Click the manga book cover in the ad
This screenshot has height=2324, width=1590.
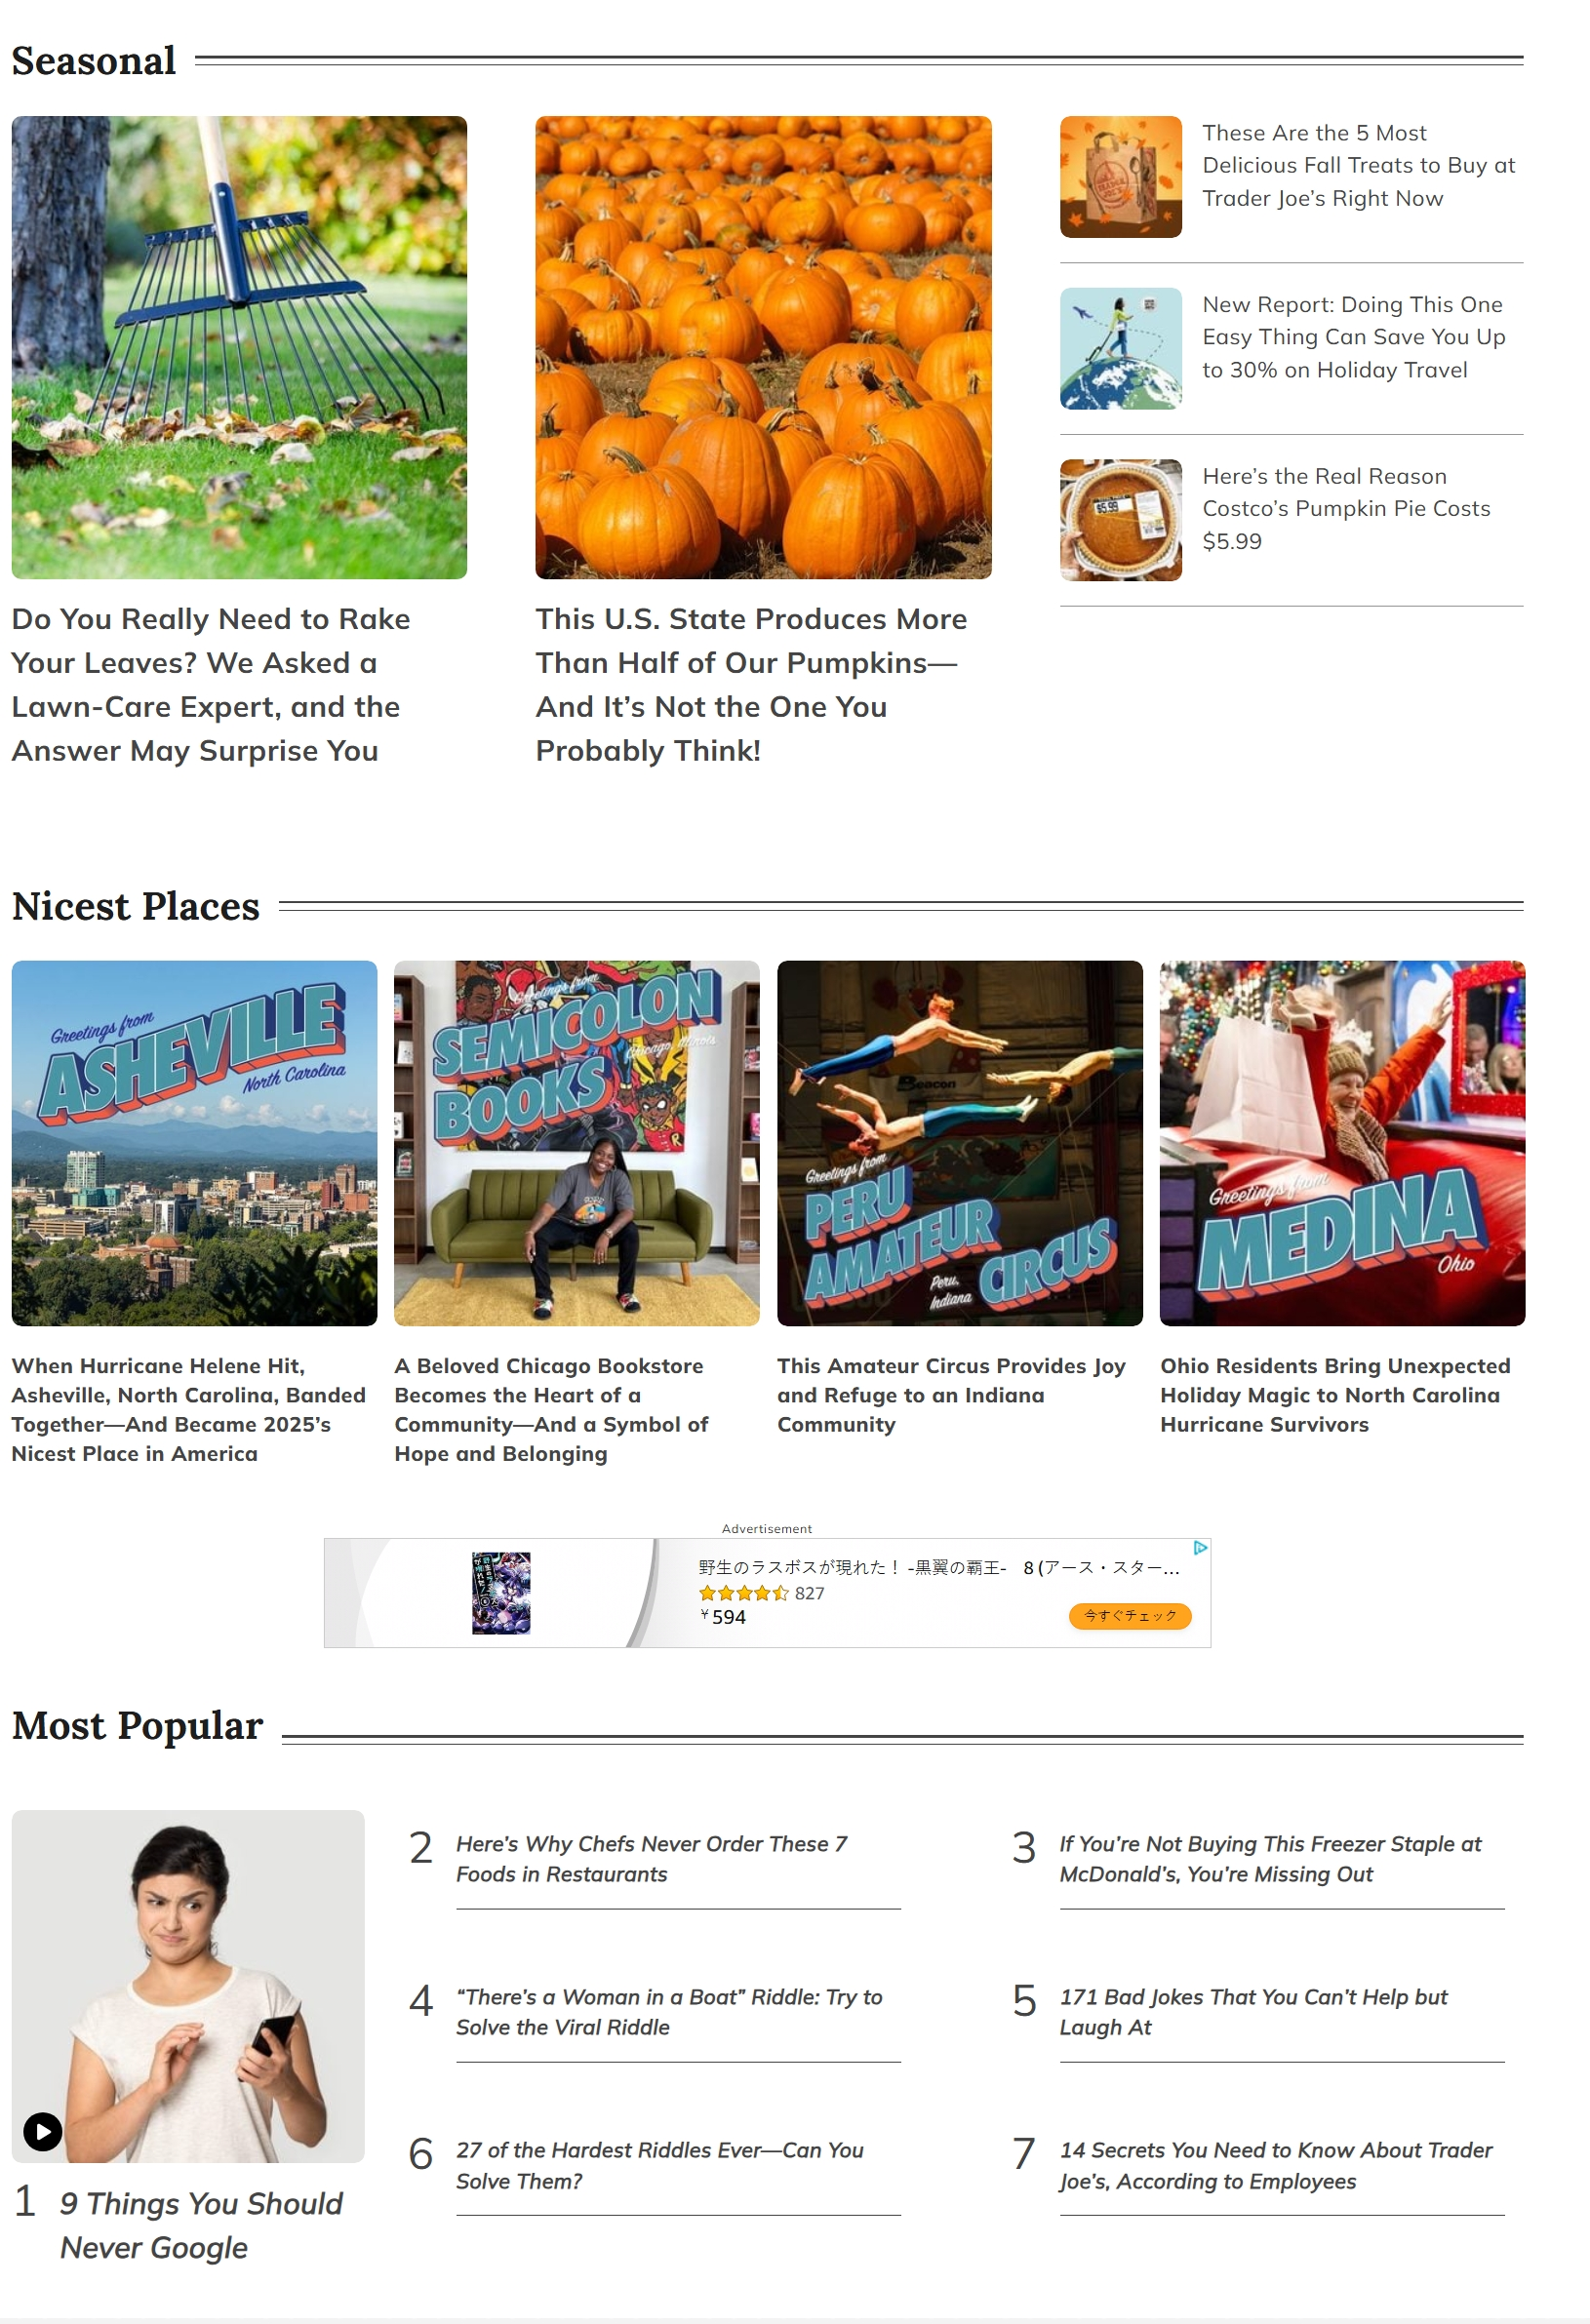click(501, 1593)
